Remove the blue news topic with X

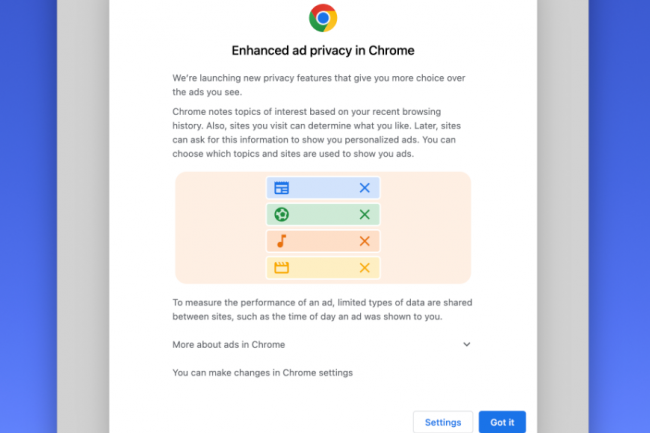[364, 188]
